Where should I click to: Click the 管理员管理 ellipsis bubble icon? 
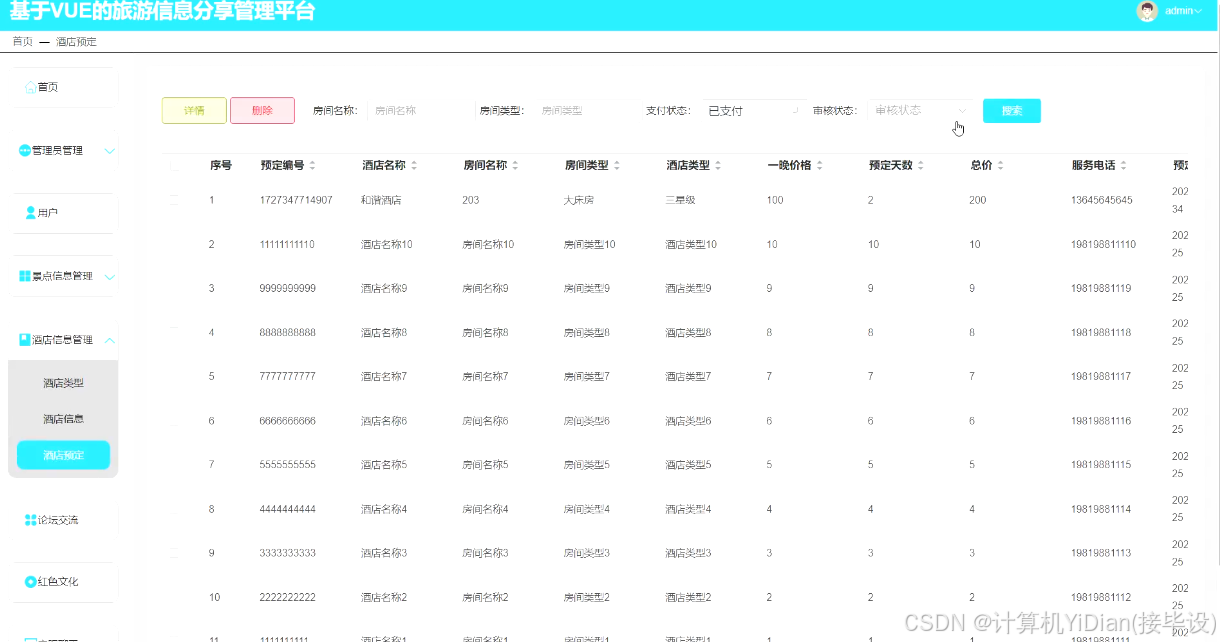[25, 151]
